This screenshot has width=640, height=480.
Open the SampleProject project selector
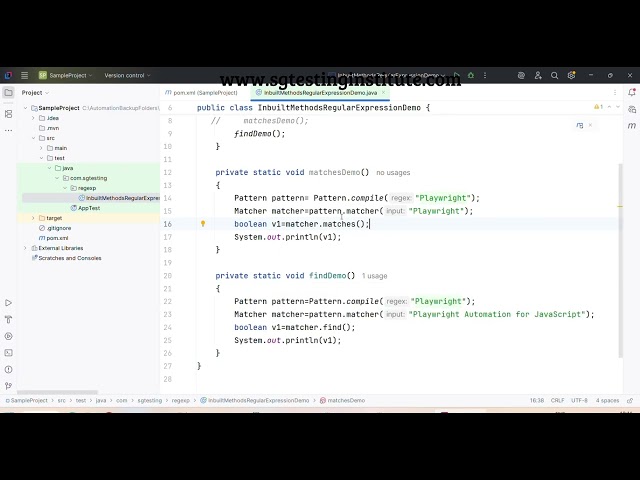(65, 75)
